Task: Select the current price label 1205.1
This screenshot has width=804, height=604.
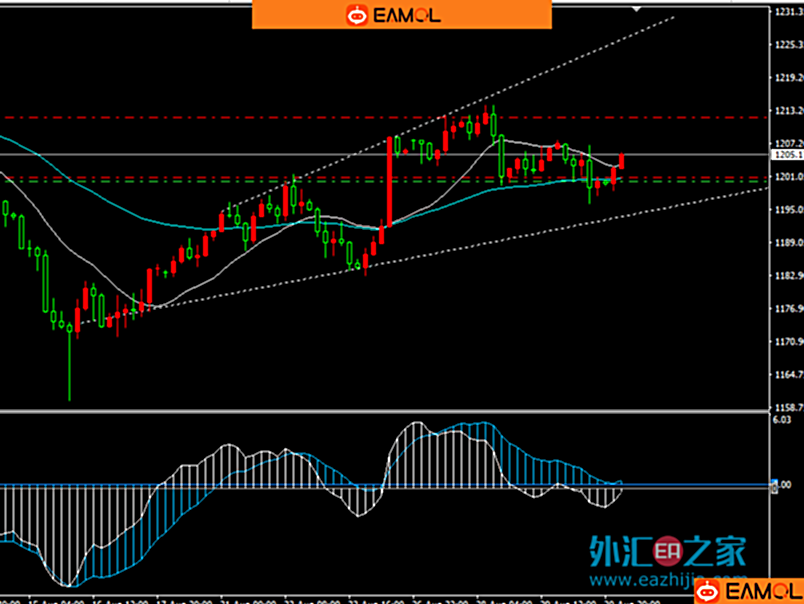Action: click(x=788, y=154)
